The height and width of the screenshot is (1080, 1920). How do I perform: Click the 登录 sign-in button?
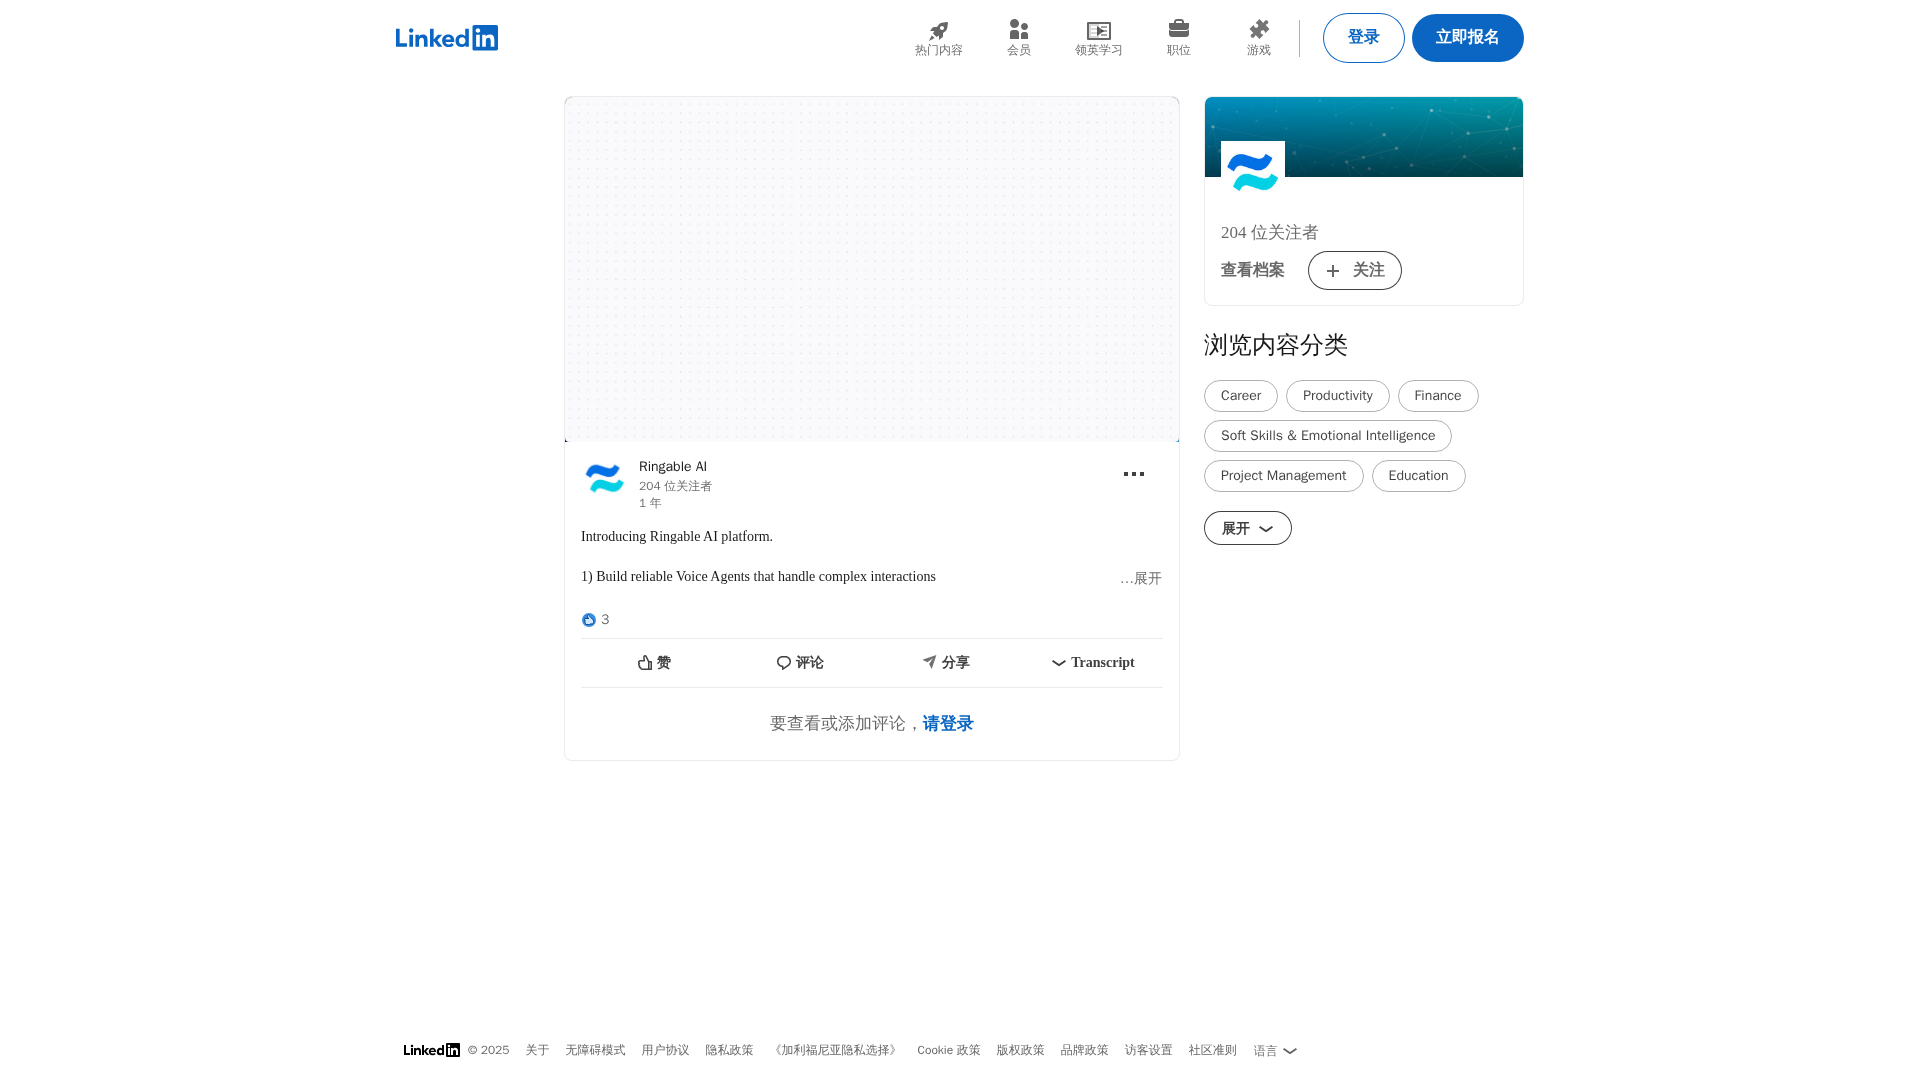tap(1363, 38)
